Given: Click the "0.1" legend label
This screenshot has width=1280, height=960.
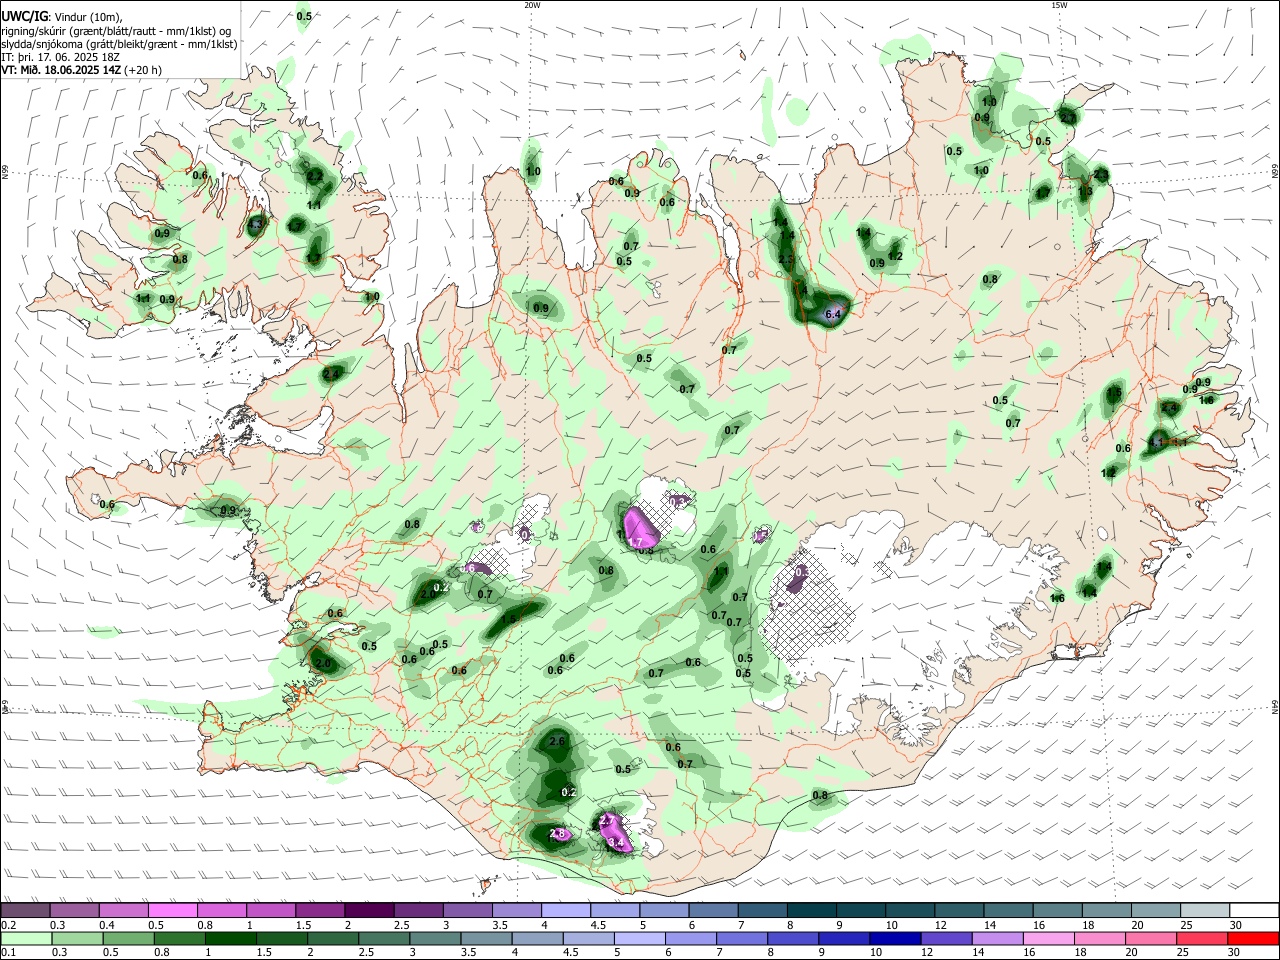Looking at the screenshot, I should click(7, 953).
